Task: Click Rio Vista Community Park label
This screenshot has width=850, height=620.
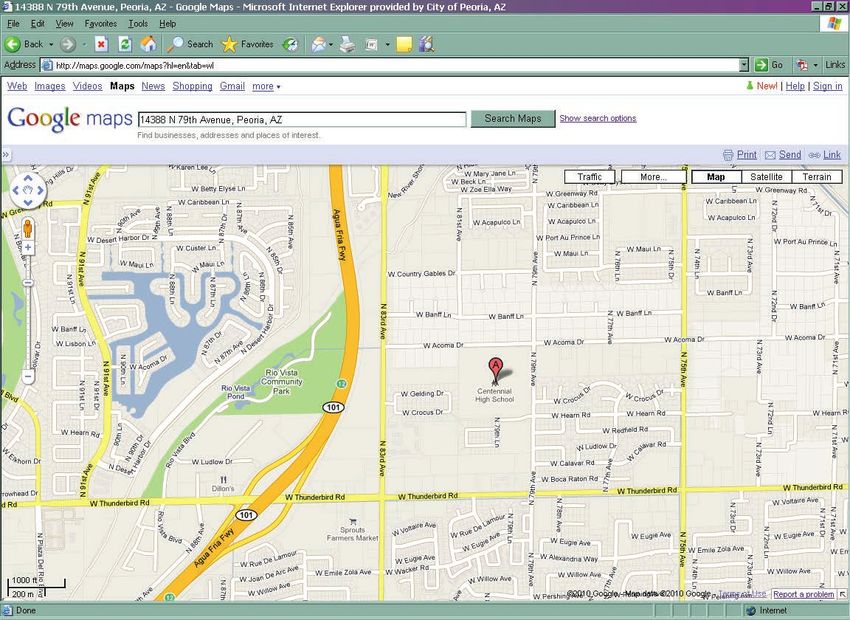Action: (x=281, y=382)
